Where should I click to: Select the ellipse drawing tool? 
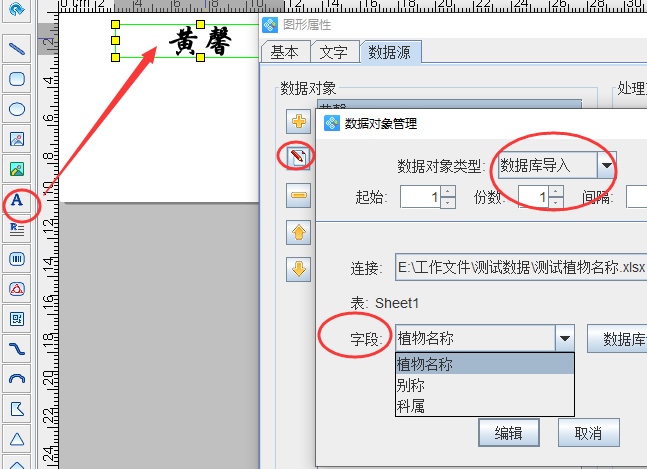(17, 109)
